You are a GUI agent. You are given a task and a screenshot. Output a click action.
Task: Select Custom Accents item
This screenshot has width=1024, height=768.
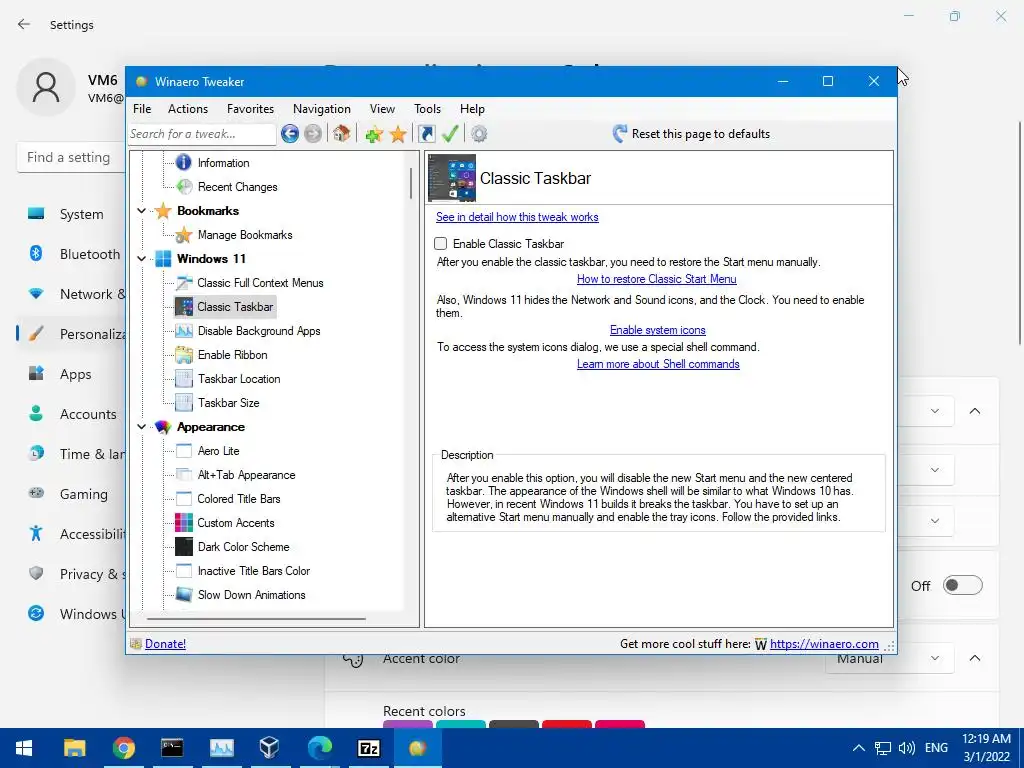(236, 522)
